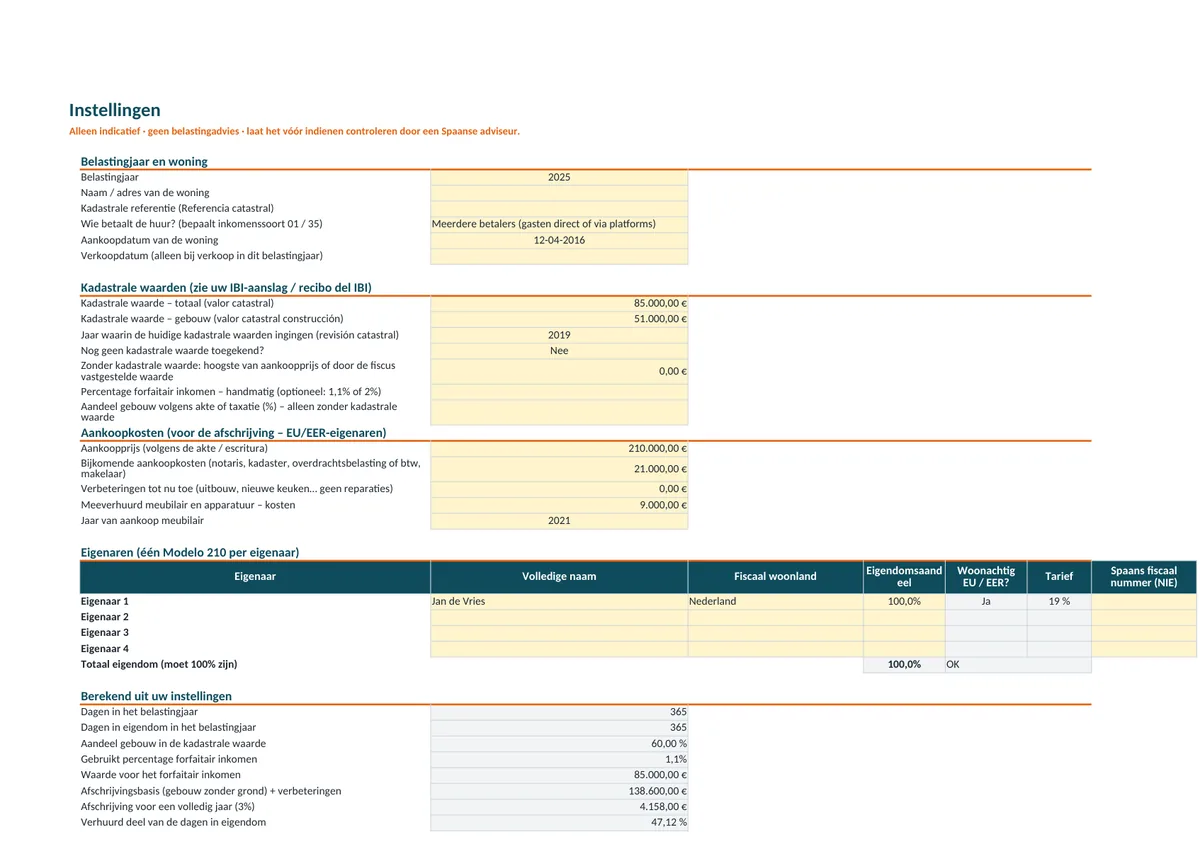1200x849 pixels.
Task: Click the Eigenaar 2 volledige naam cell
Action: click(x=559, y=618)
